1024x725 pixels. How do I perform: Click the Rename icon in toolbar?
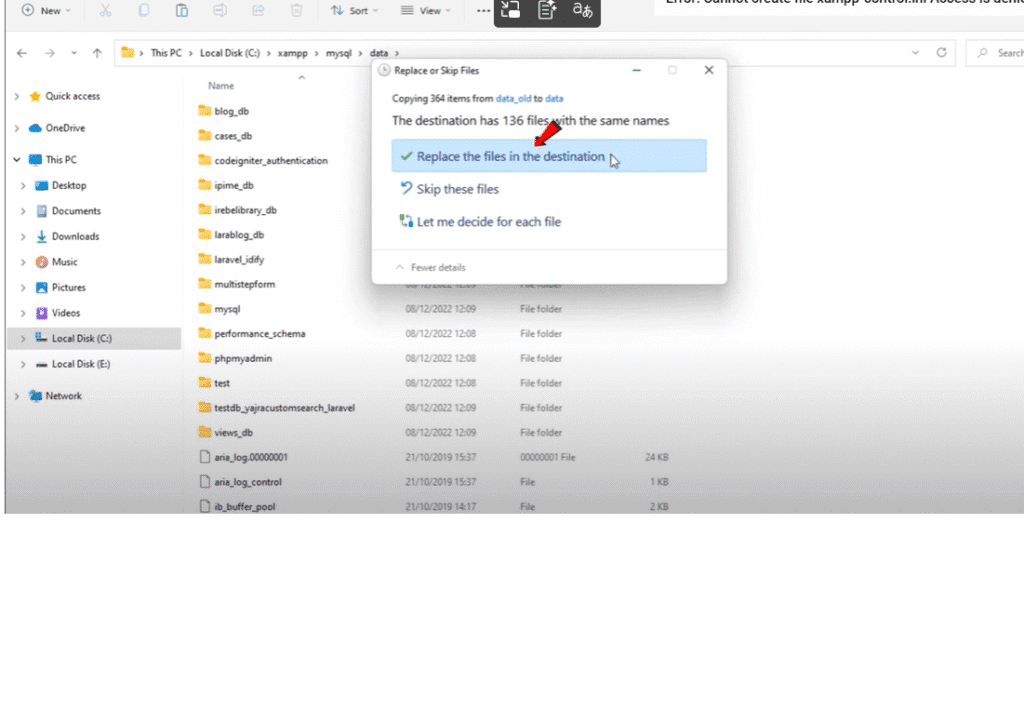click(220, 10)
